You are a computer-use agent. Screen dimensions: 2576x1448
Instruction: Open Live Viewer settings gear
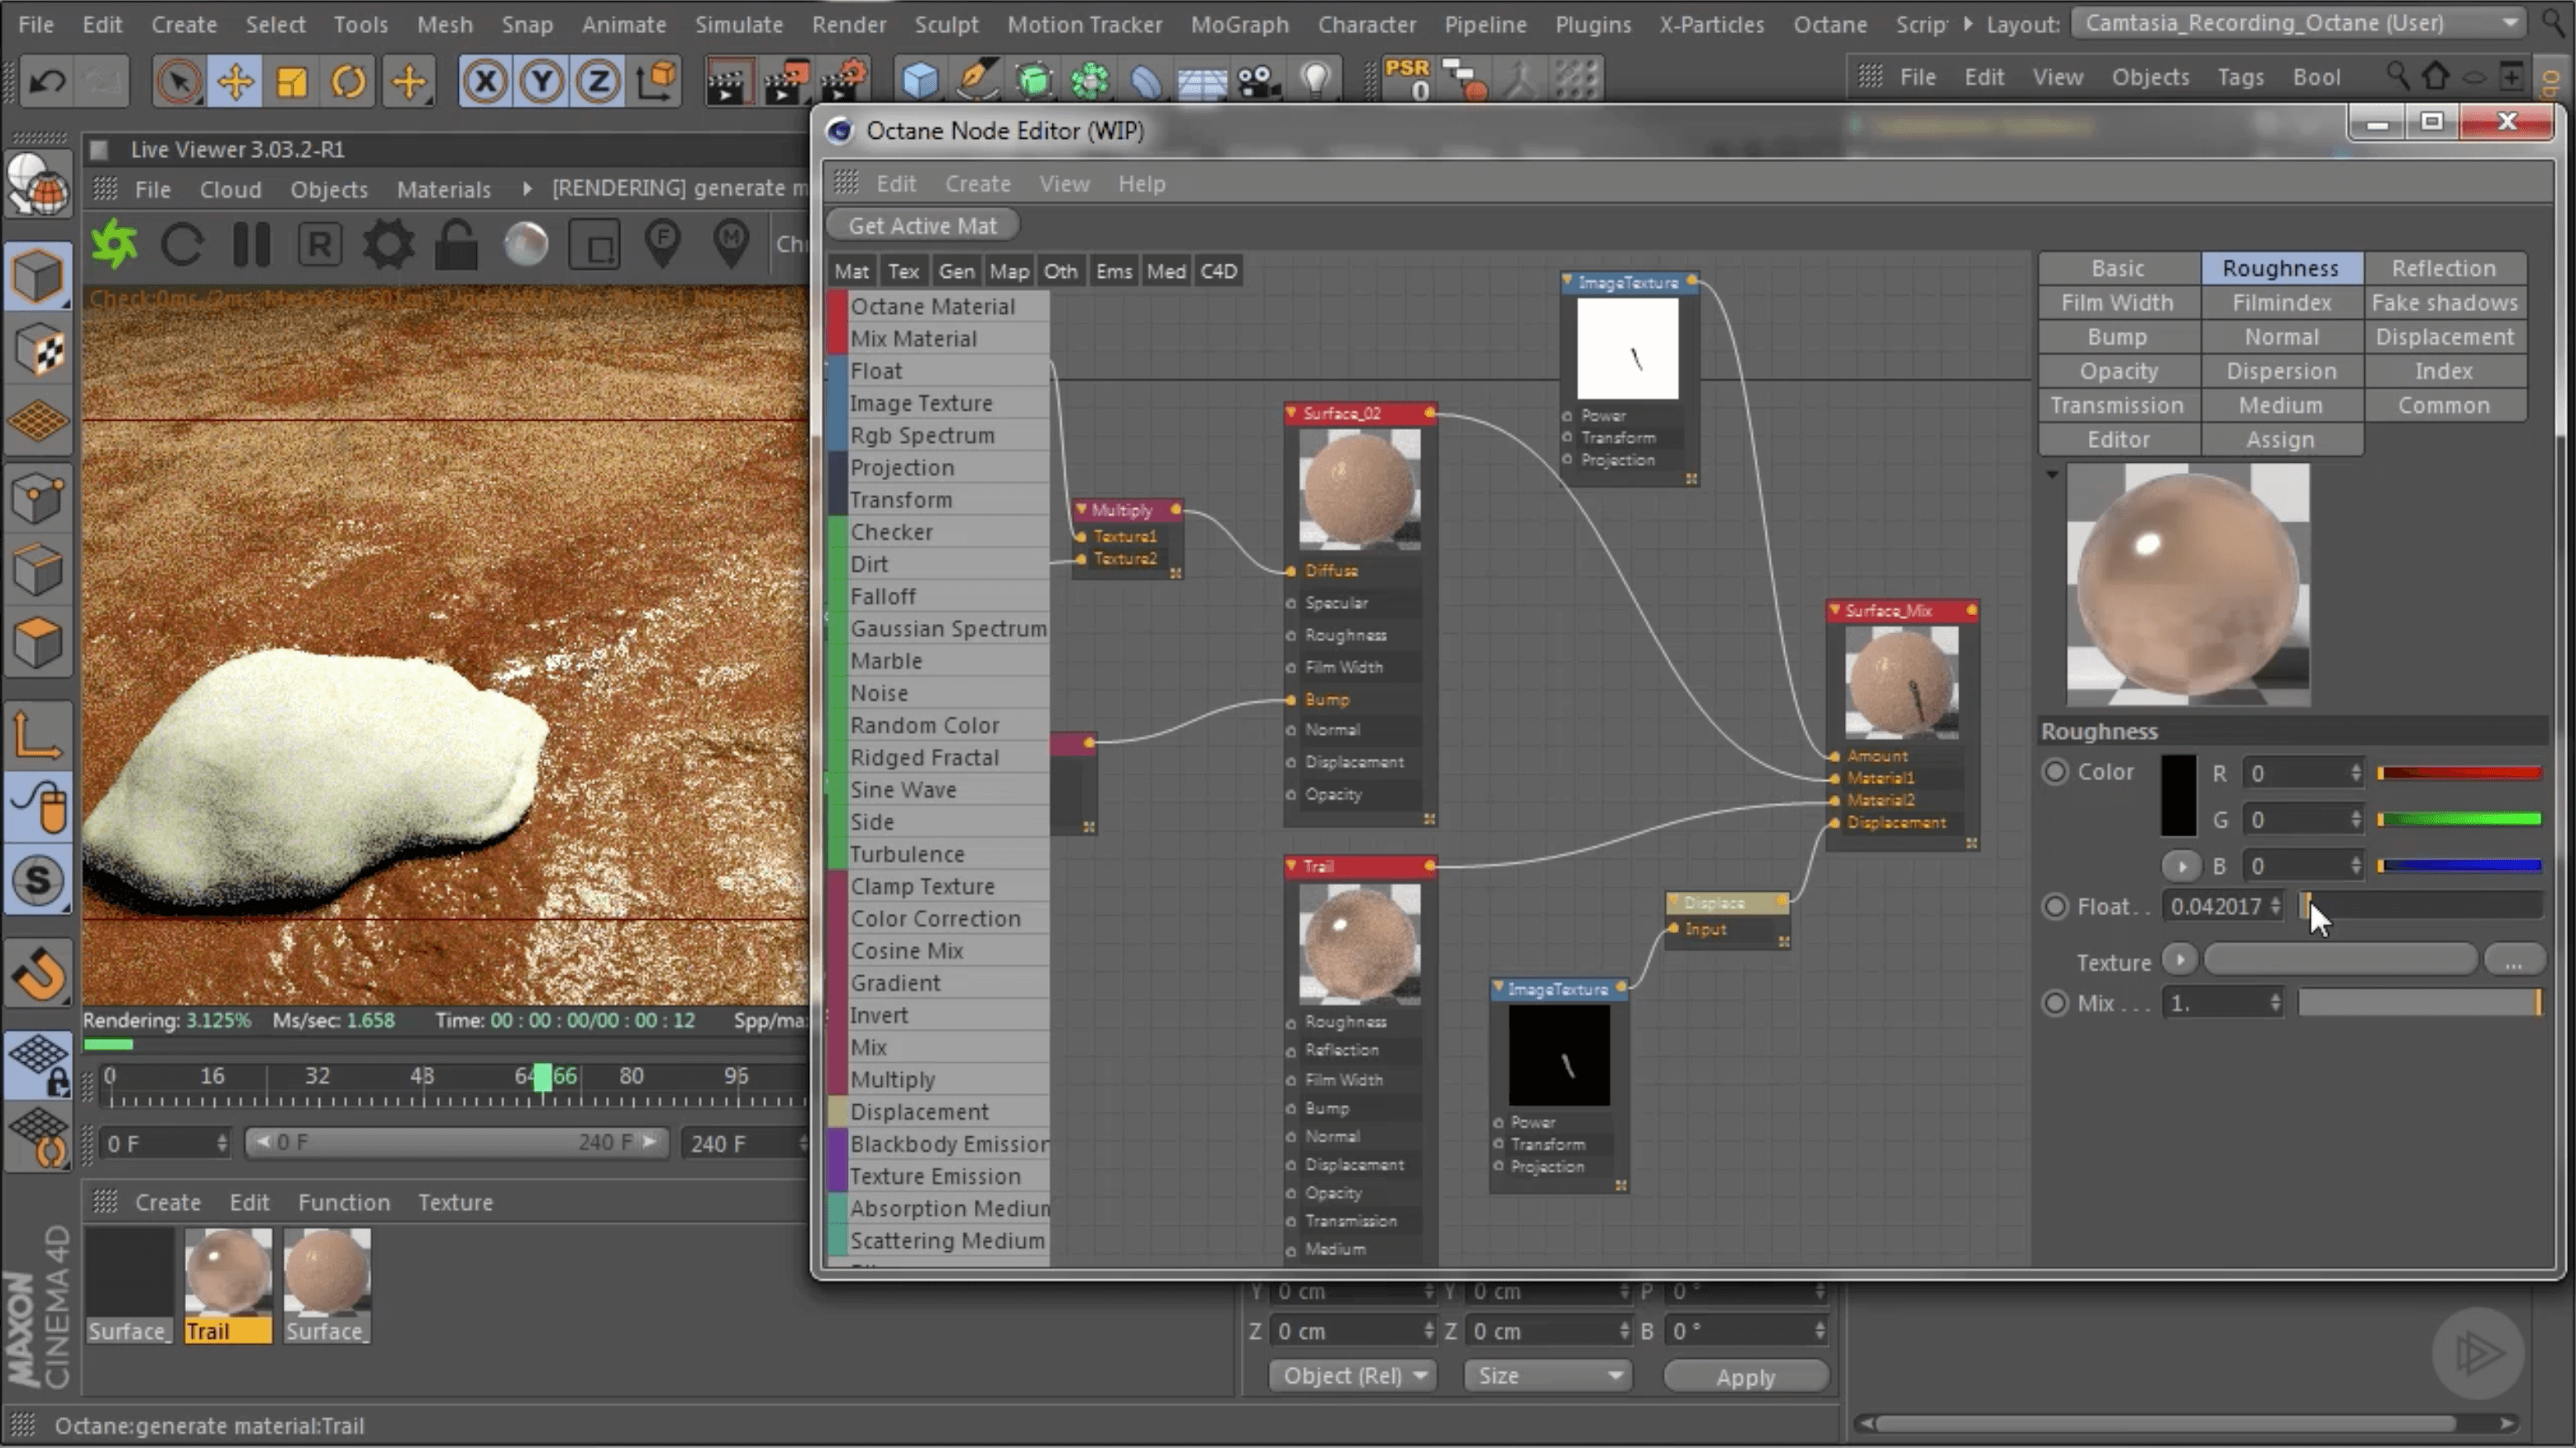[388, 244]
